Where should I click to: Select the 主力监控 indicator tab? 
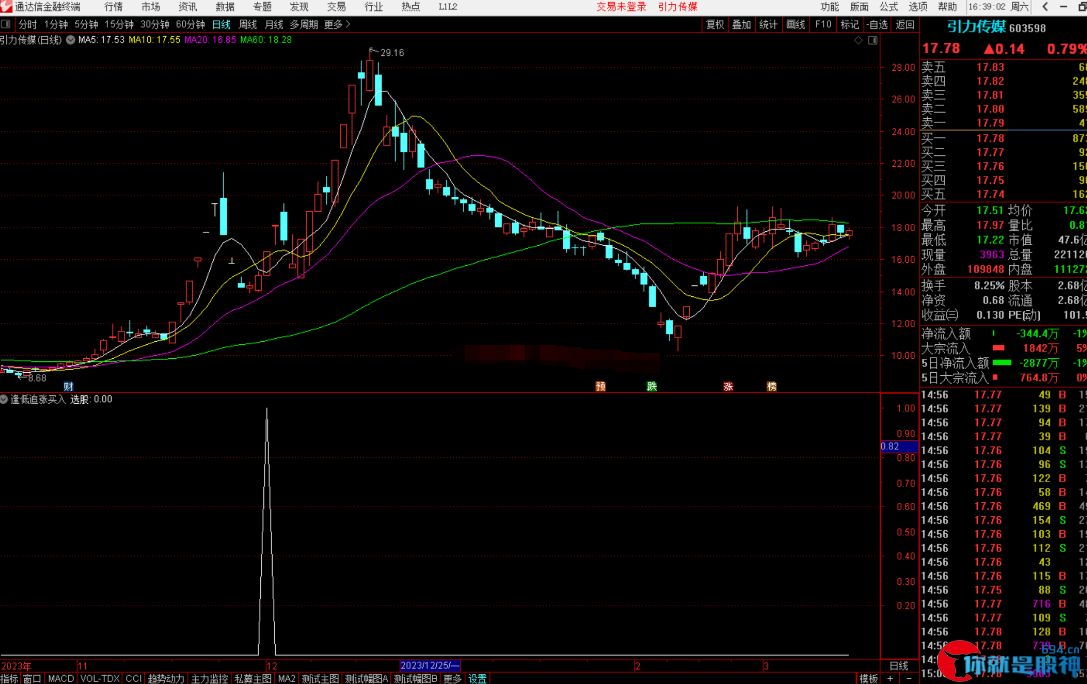(209, 678)
